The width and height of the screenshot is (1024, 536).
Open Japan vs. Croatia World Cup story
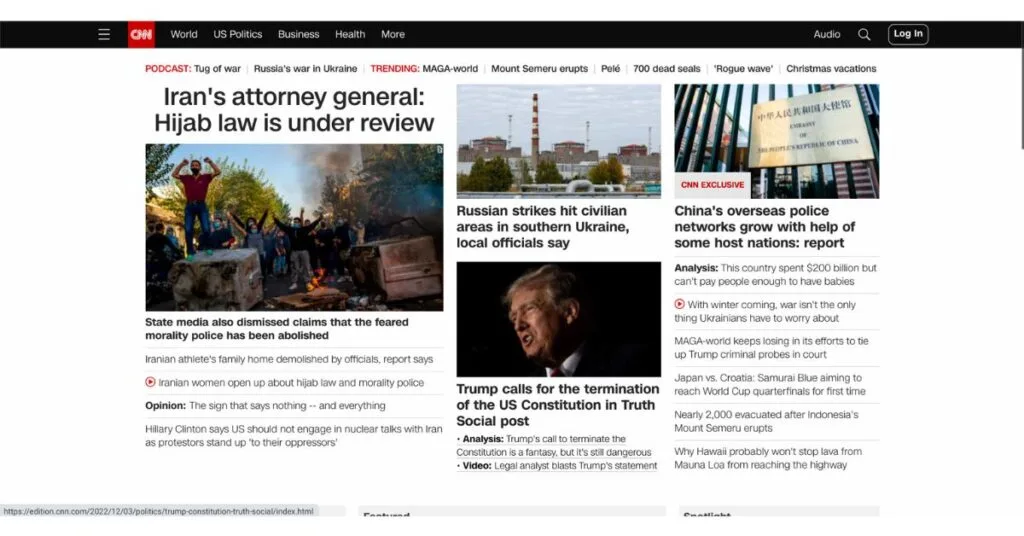(770, 384)
